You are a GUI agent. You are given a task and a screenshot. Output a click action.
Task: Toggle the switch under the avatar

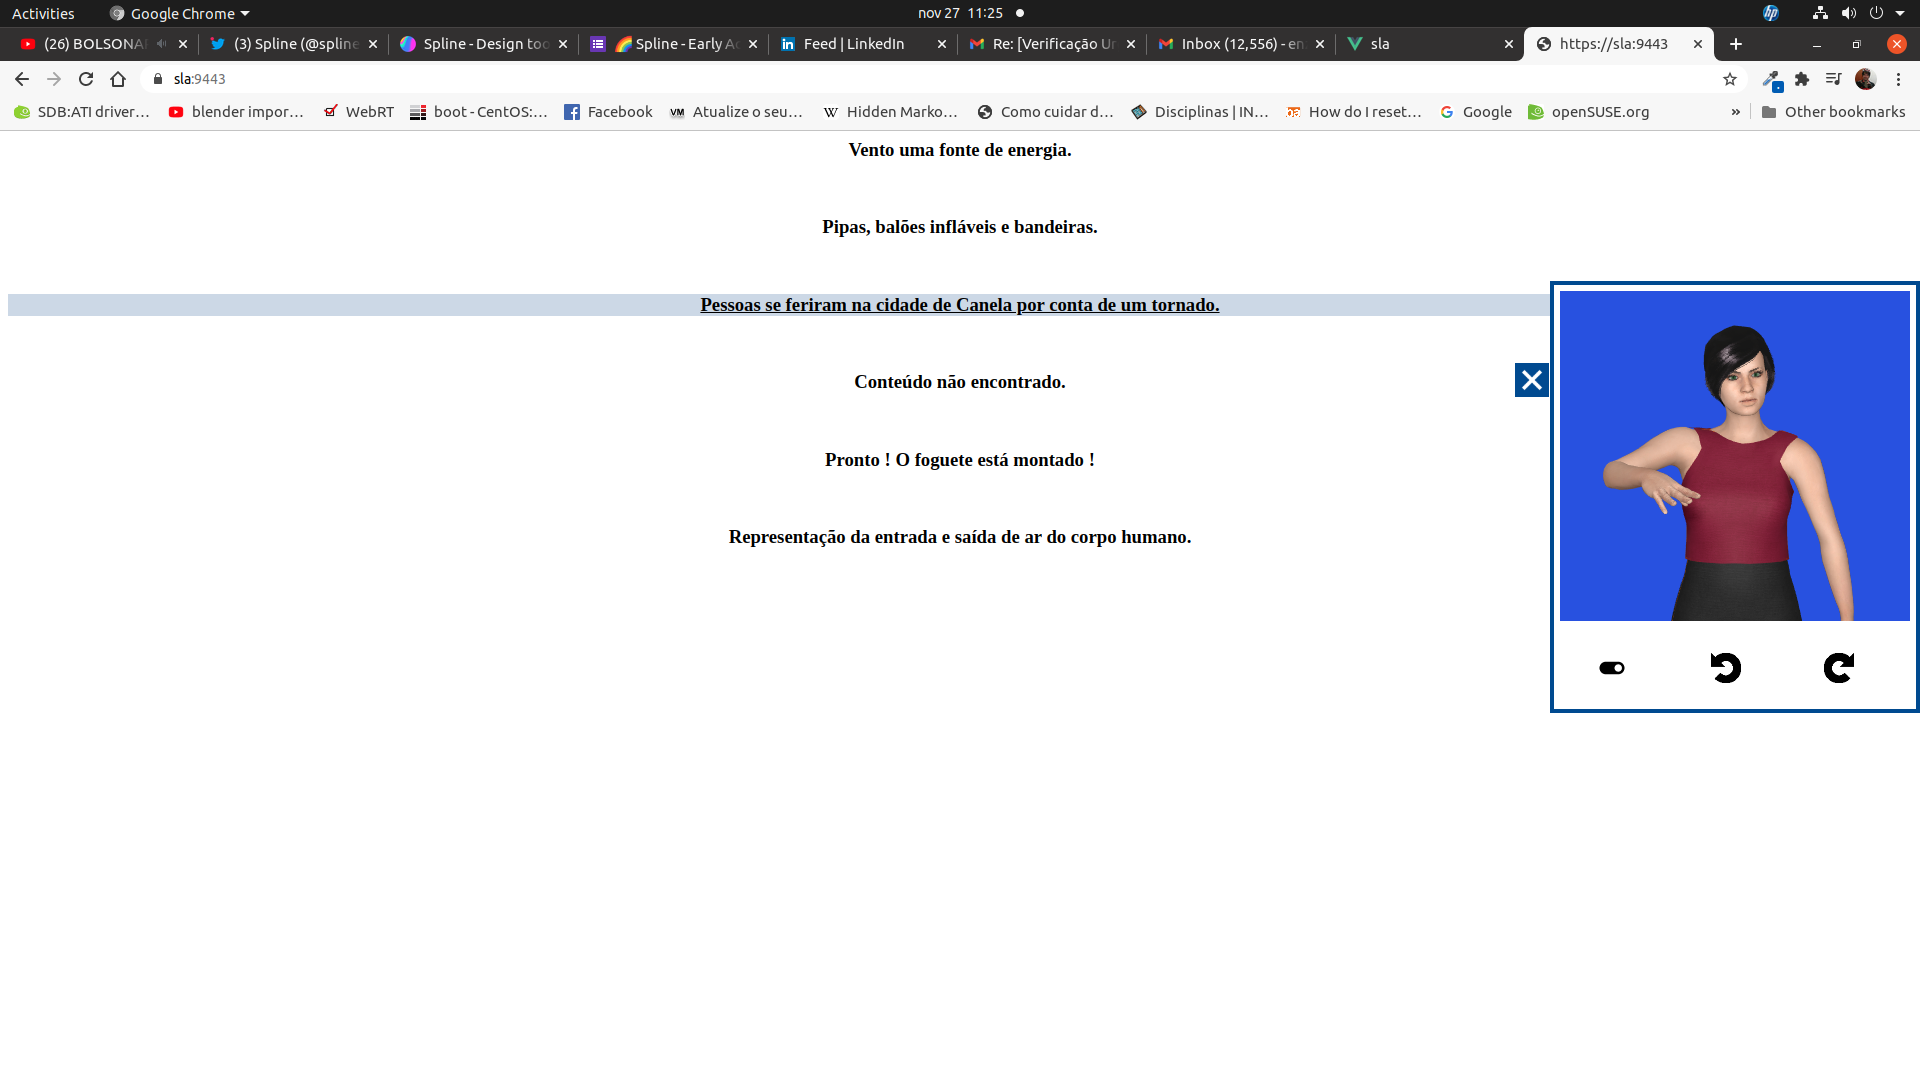coord(1612,668)
